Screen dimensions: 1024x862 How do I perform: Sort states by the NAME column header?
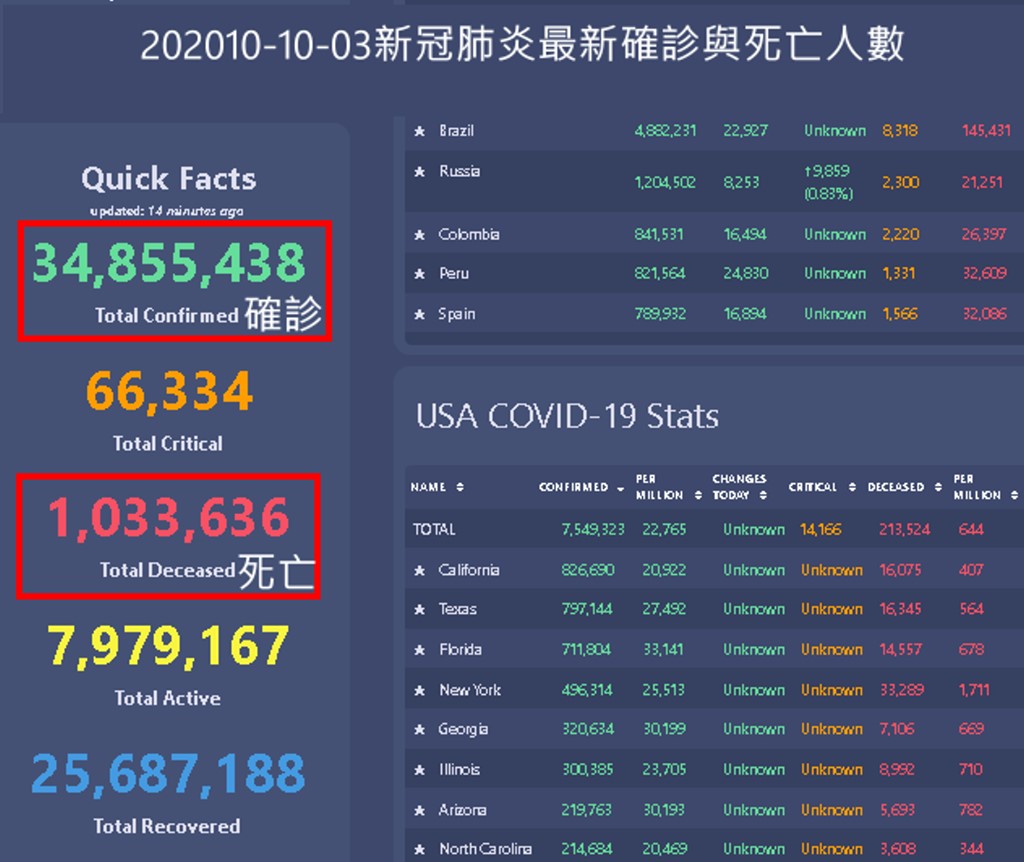coord(437,487)
